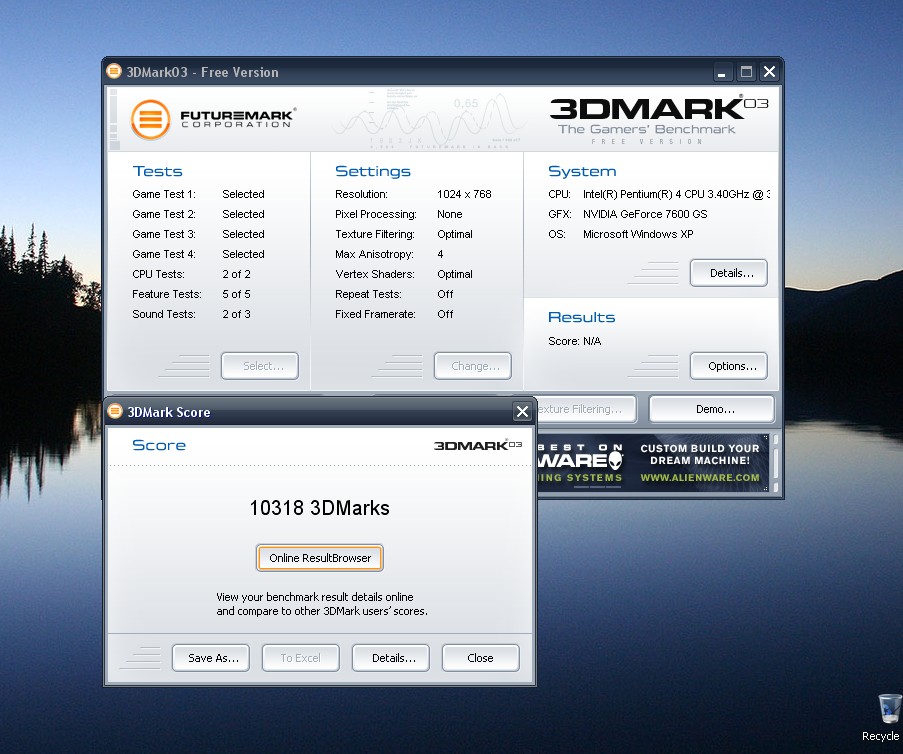Click the Game Test 3 label
This screenshot has height=754, width=903.
point(164,234)
